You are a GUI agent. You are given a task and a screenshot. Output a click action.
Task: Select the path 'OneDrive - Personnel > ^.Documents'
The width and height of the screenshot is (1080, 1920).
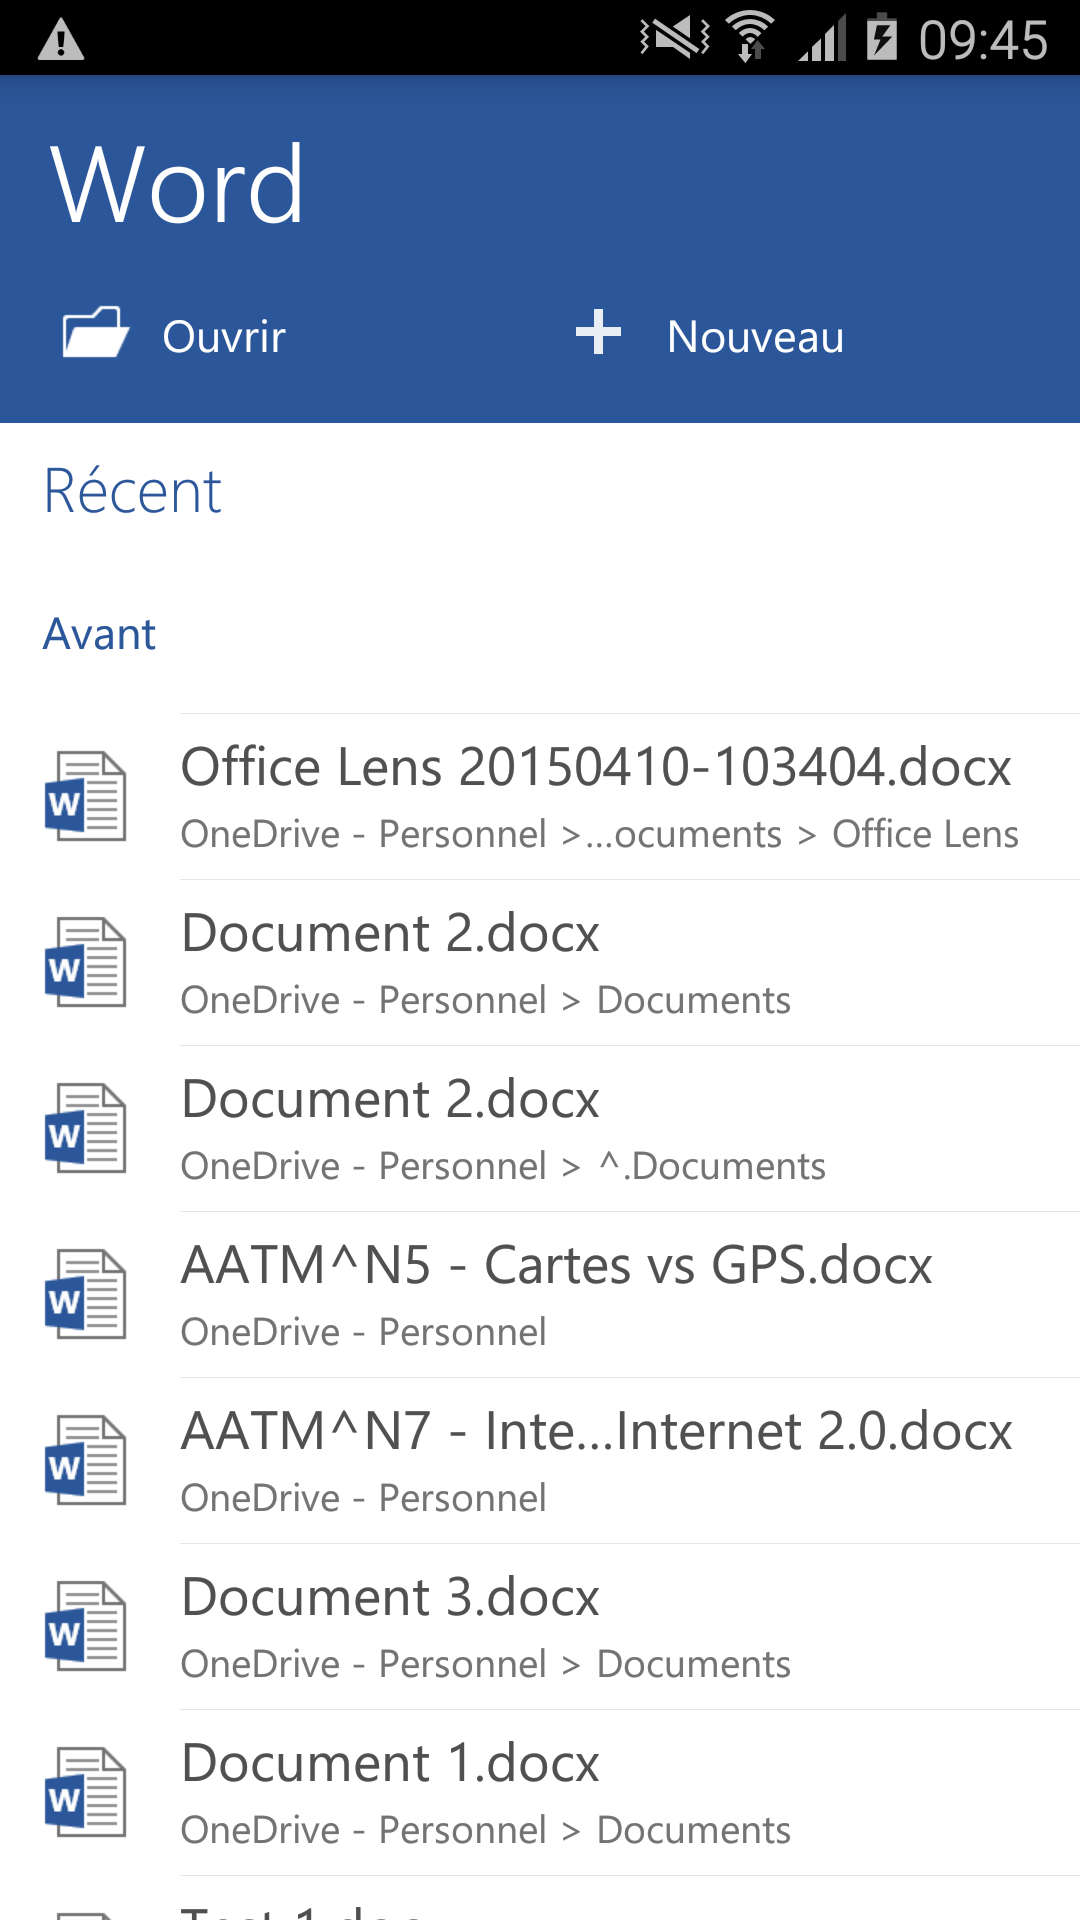tap(503, 1166)
